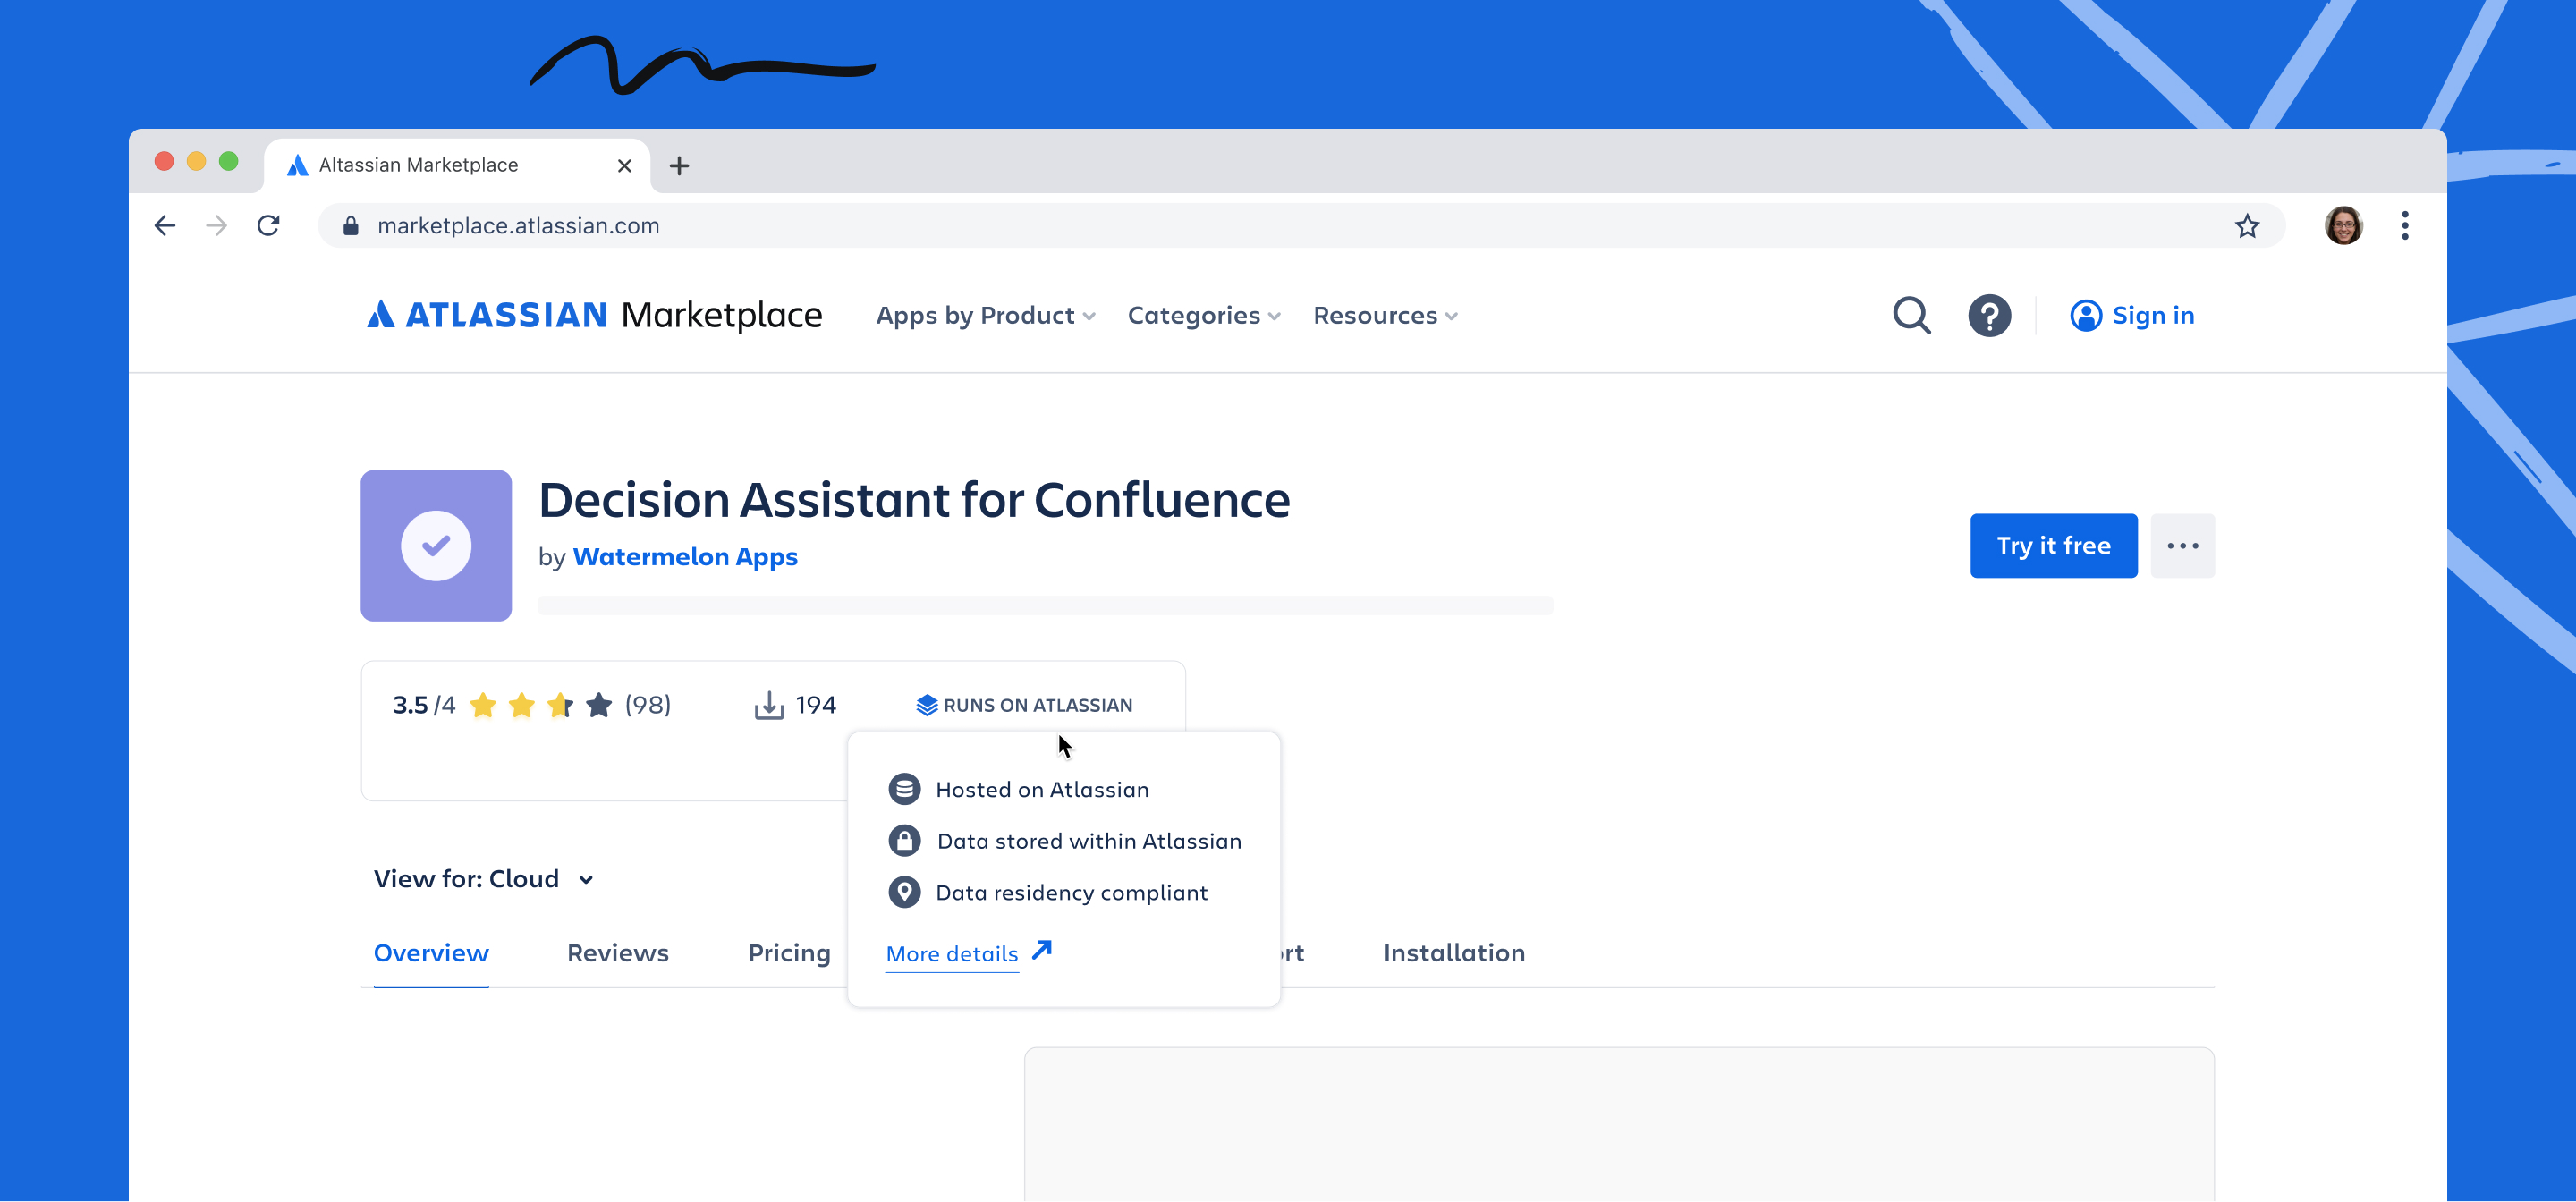Open a new browser tab
The image size is (2576, 1202).
pos(679,166)
